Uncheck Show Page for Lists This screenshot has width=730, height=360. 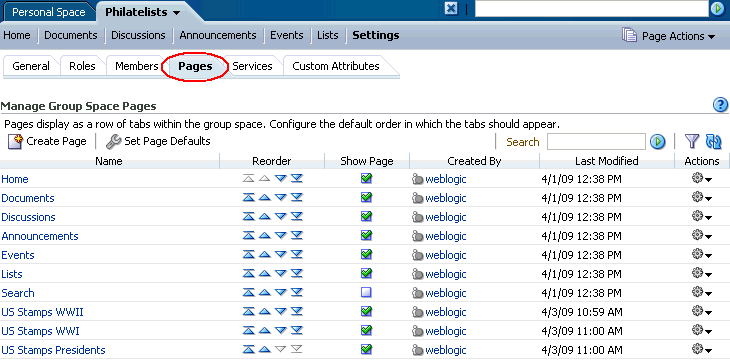(x=366, y=273)
